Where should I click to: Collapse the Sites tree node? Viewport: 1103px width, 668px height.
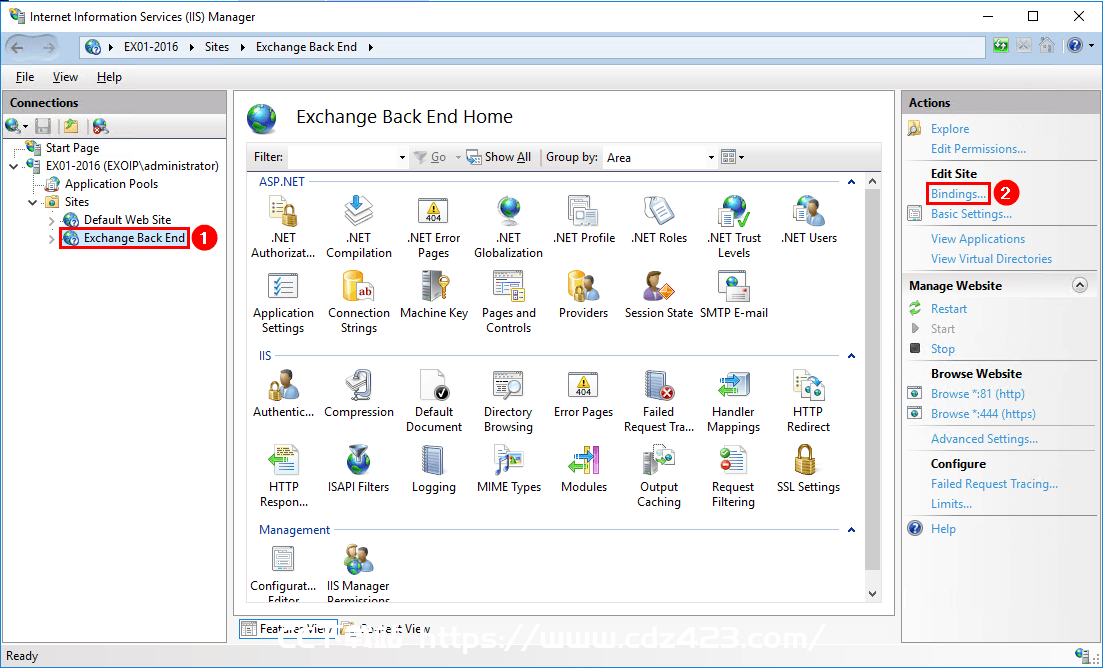point(32,202)
